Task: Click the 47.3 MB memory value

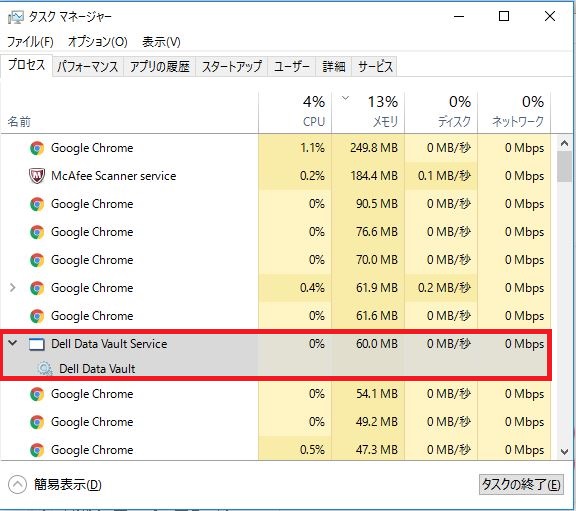Action: (x=377, y=450)
